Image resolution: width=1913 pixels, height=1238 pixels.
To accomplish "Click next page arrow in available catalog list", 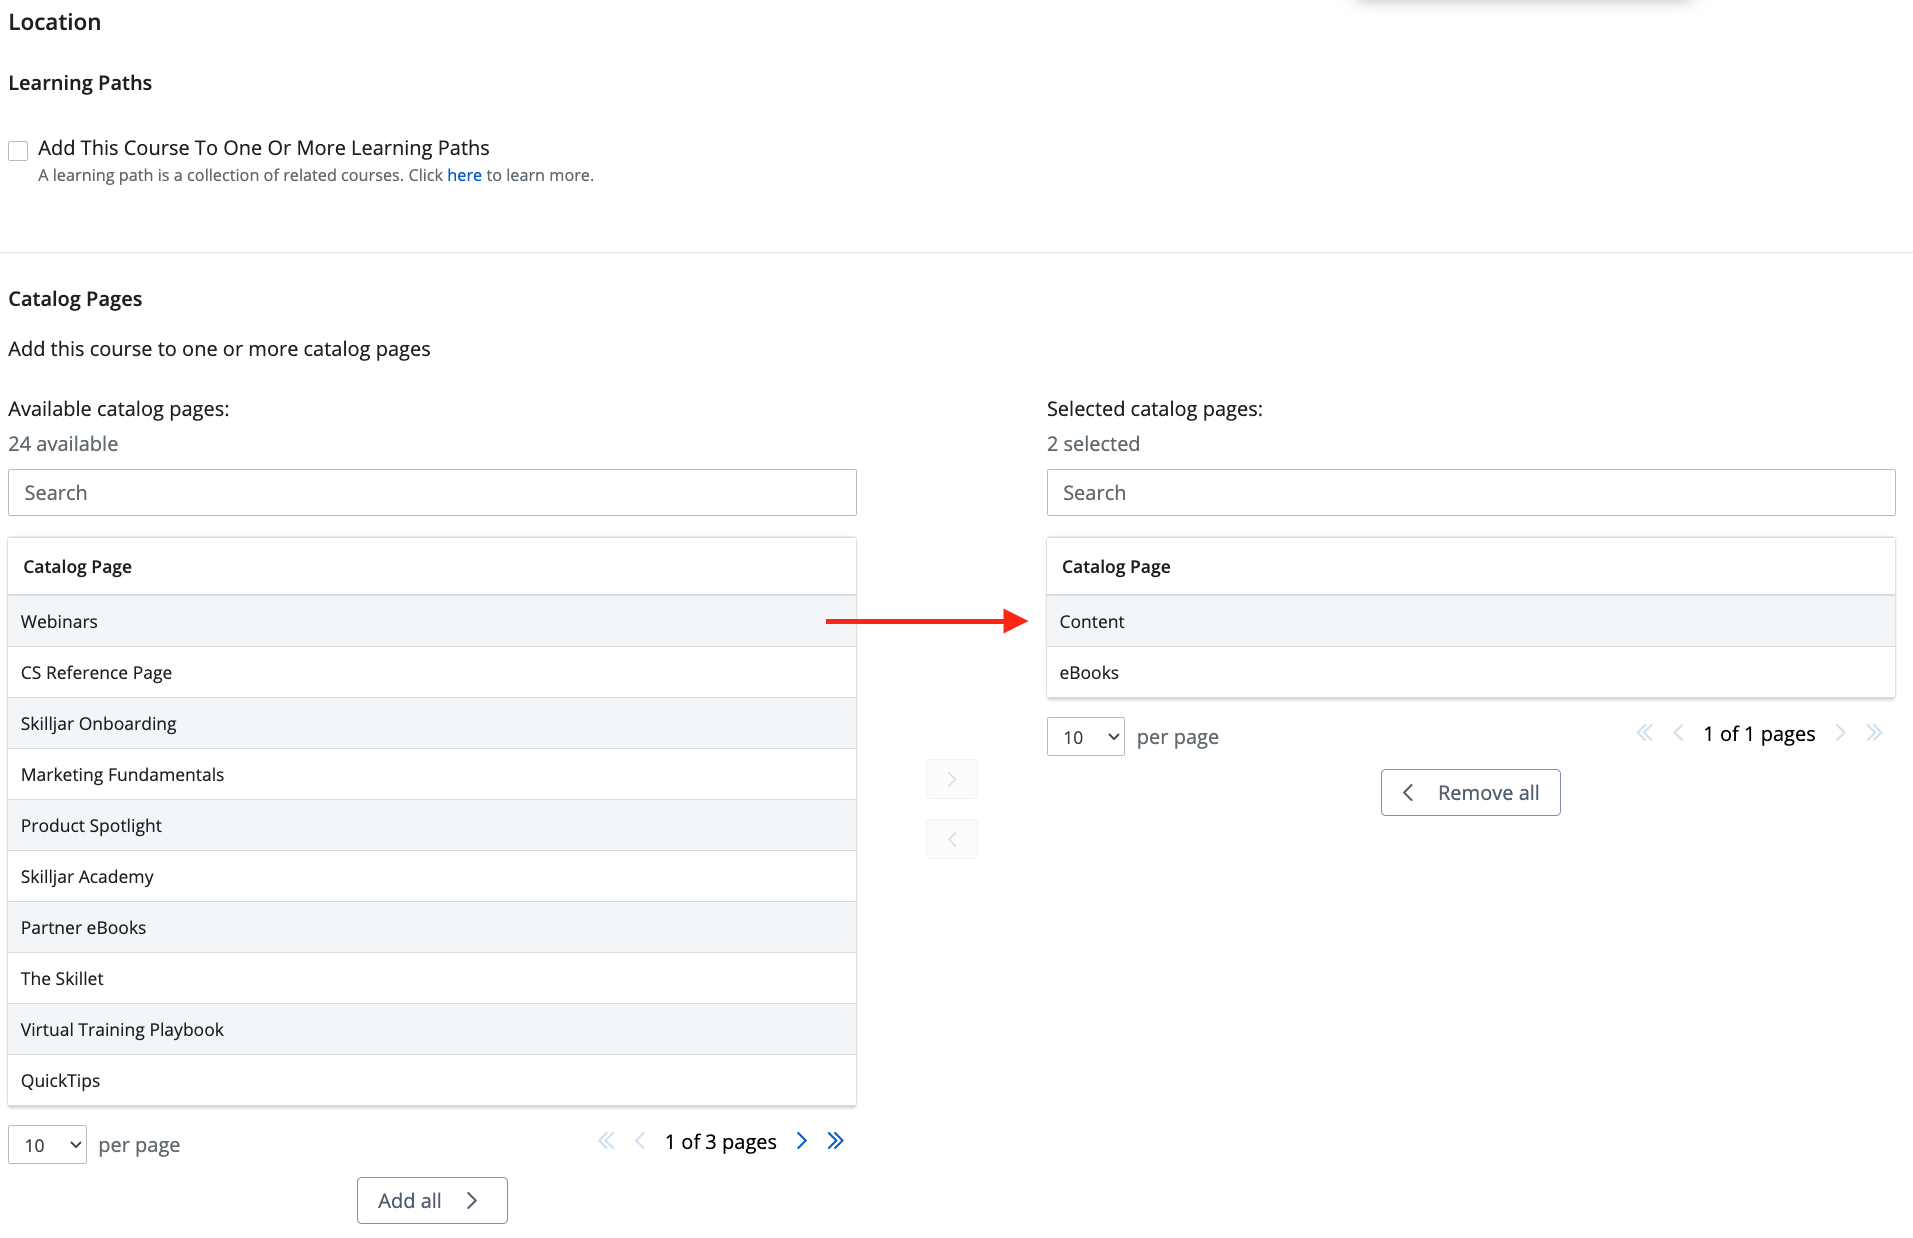I will 801,1141.
